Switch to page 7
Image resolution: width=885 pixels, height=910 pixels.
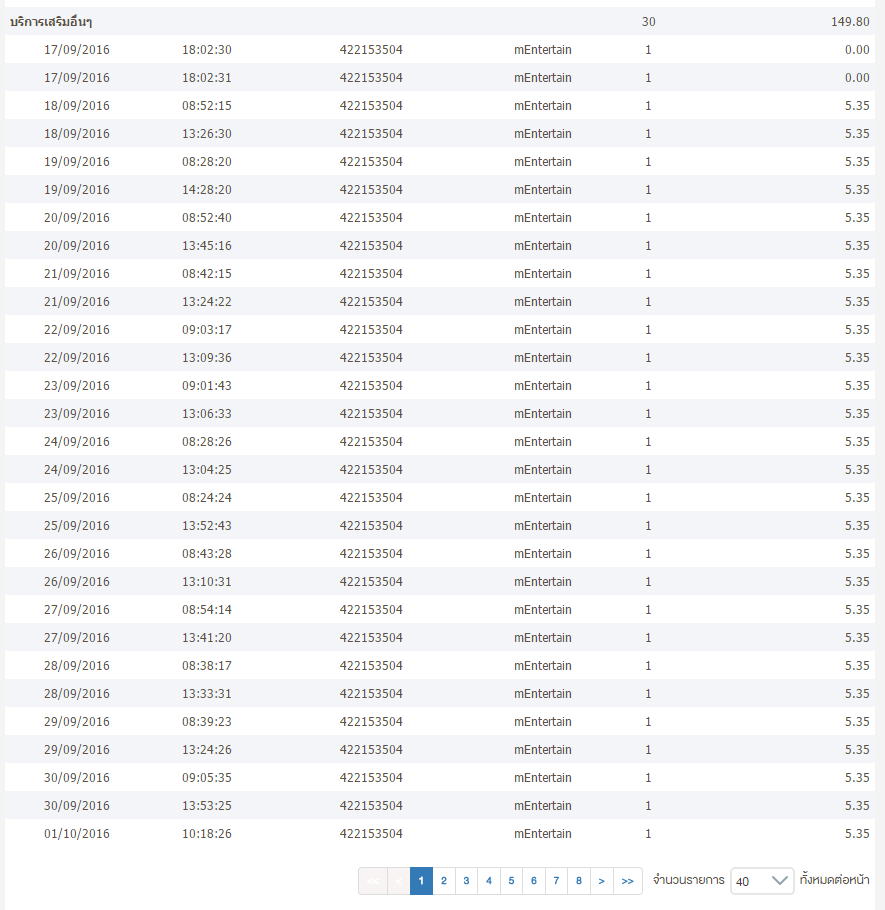556,881
